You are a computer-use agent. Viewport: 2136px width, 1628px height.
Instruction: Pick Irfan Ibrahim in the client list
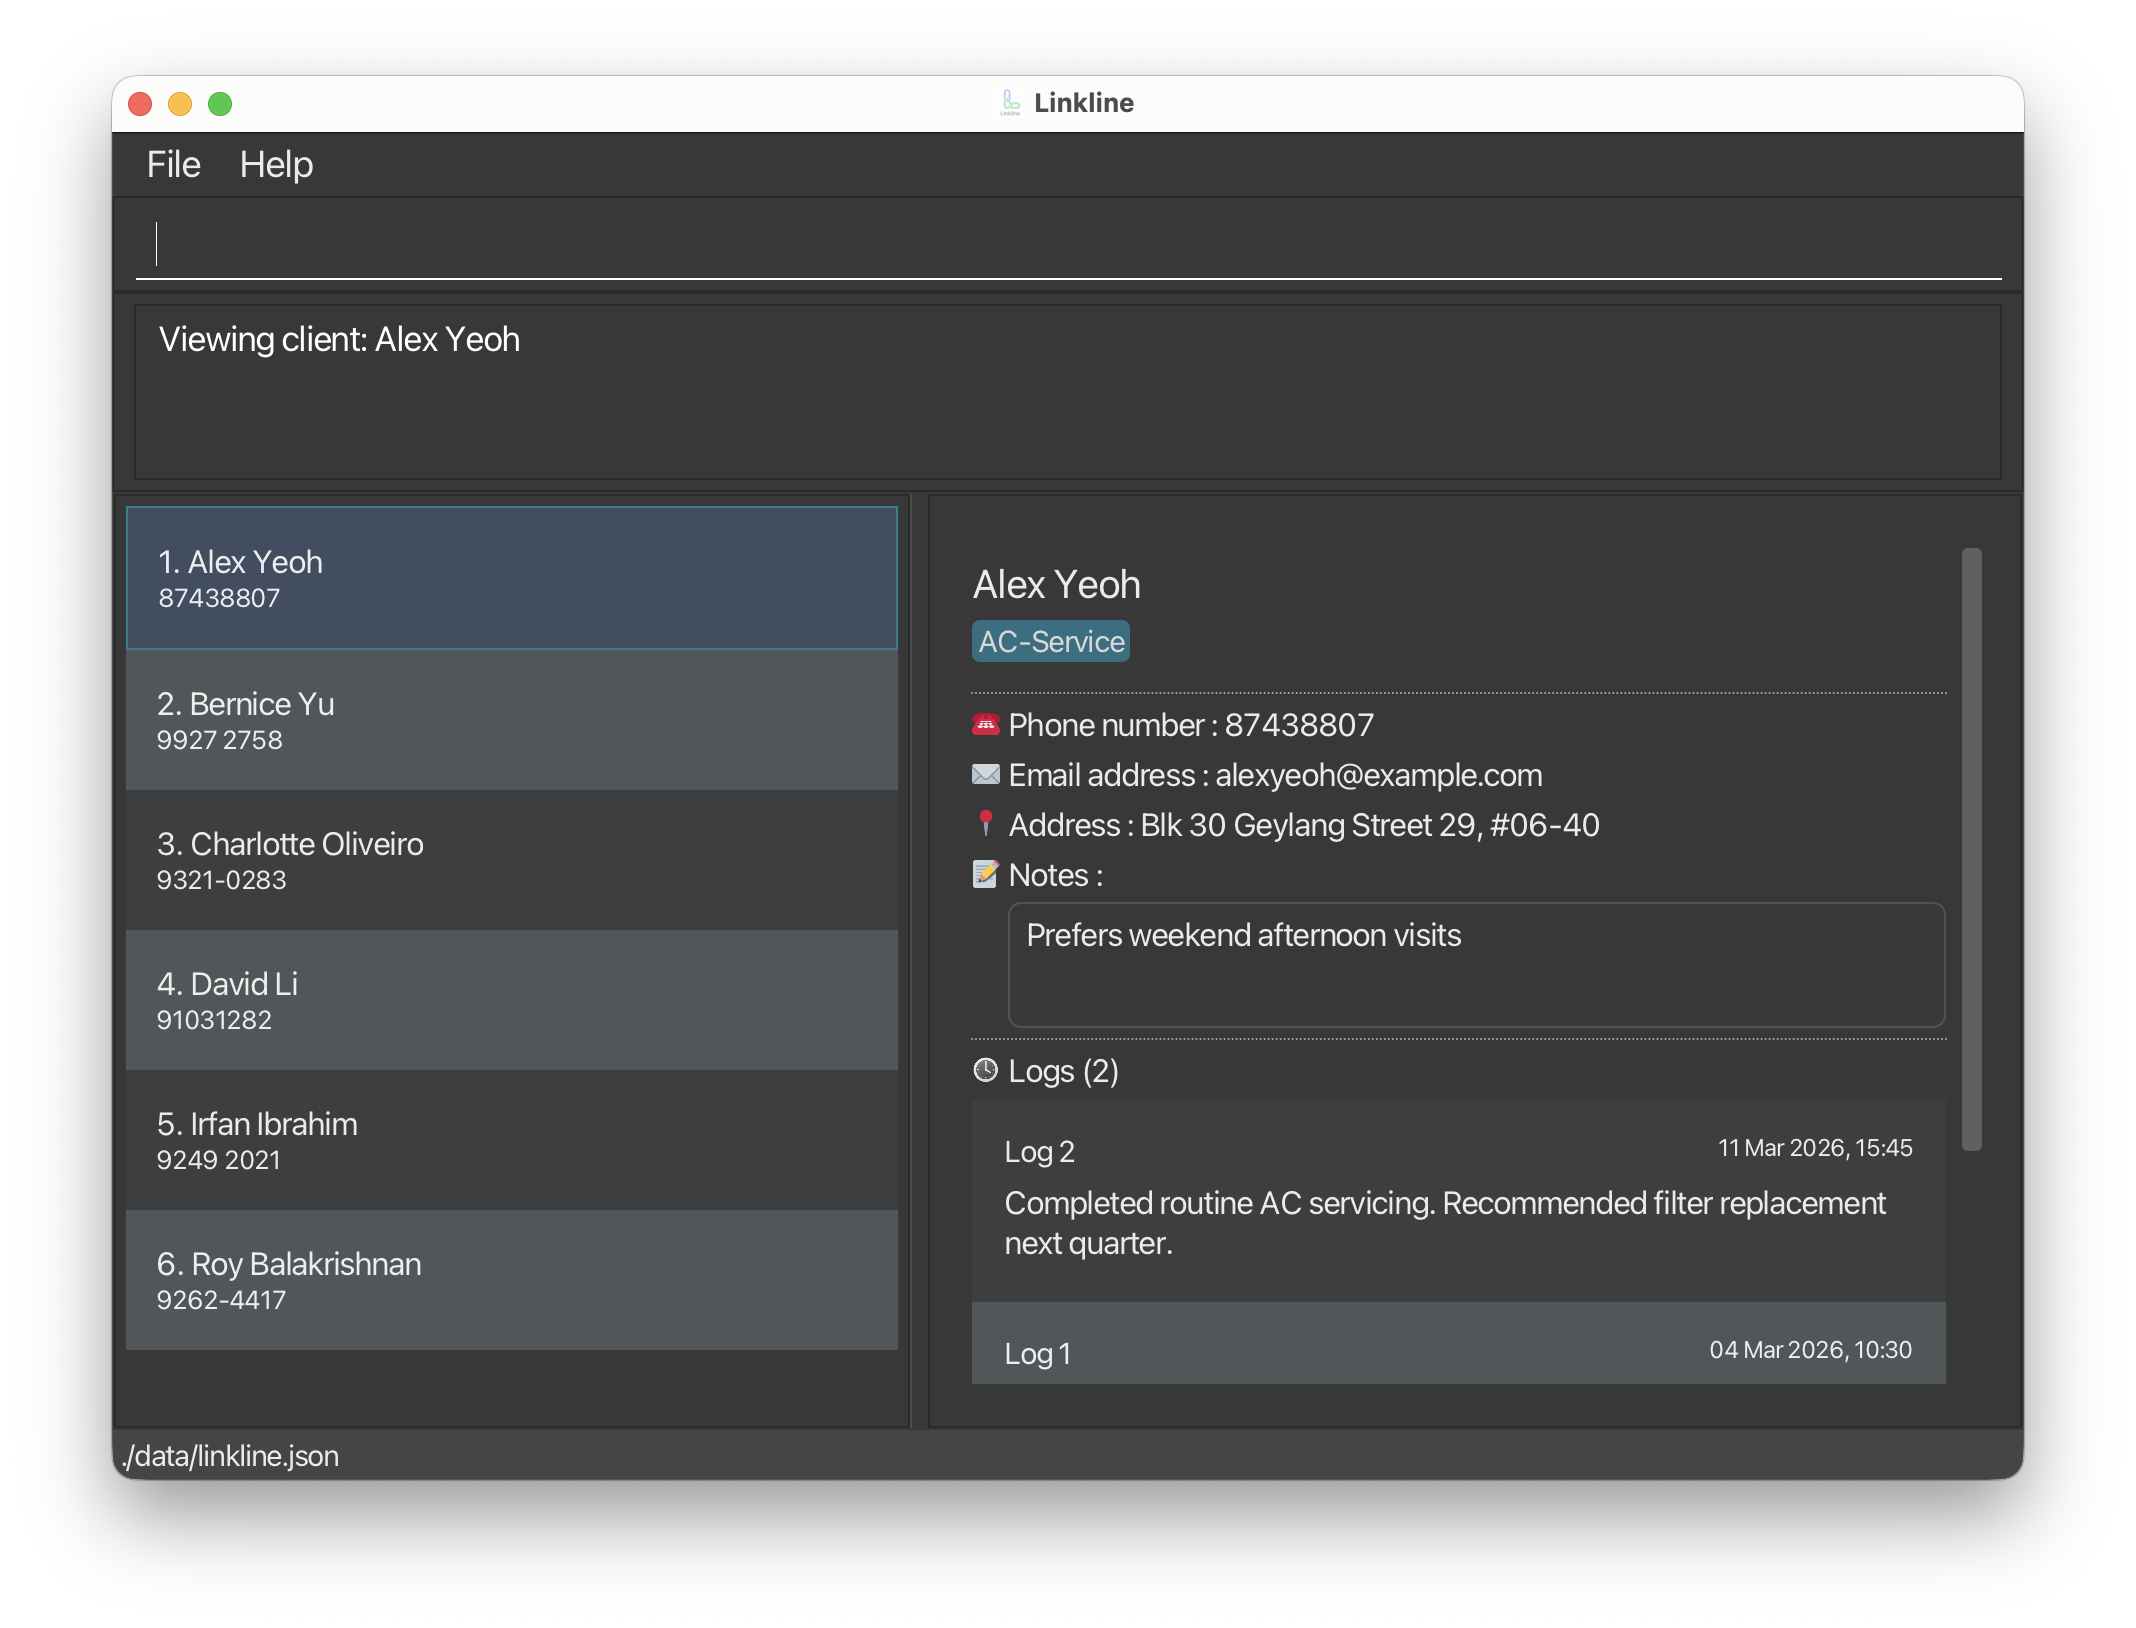(x=511, y=1140)
